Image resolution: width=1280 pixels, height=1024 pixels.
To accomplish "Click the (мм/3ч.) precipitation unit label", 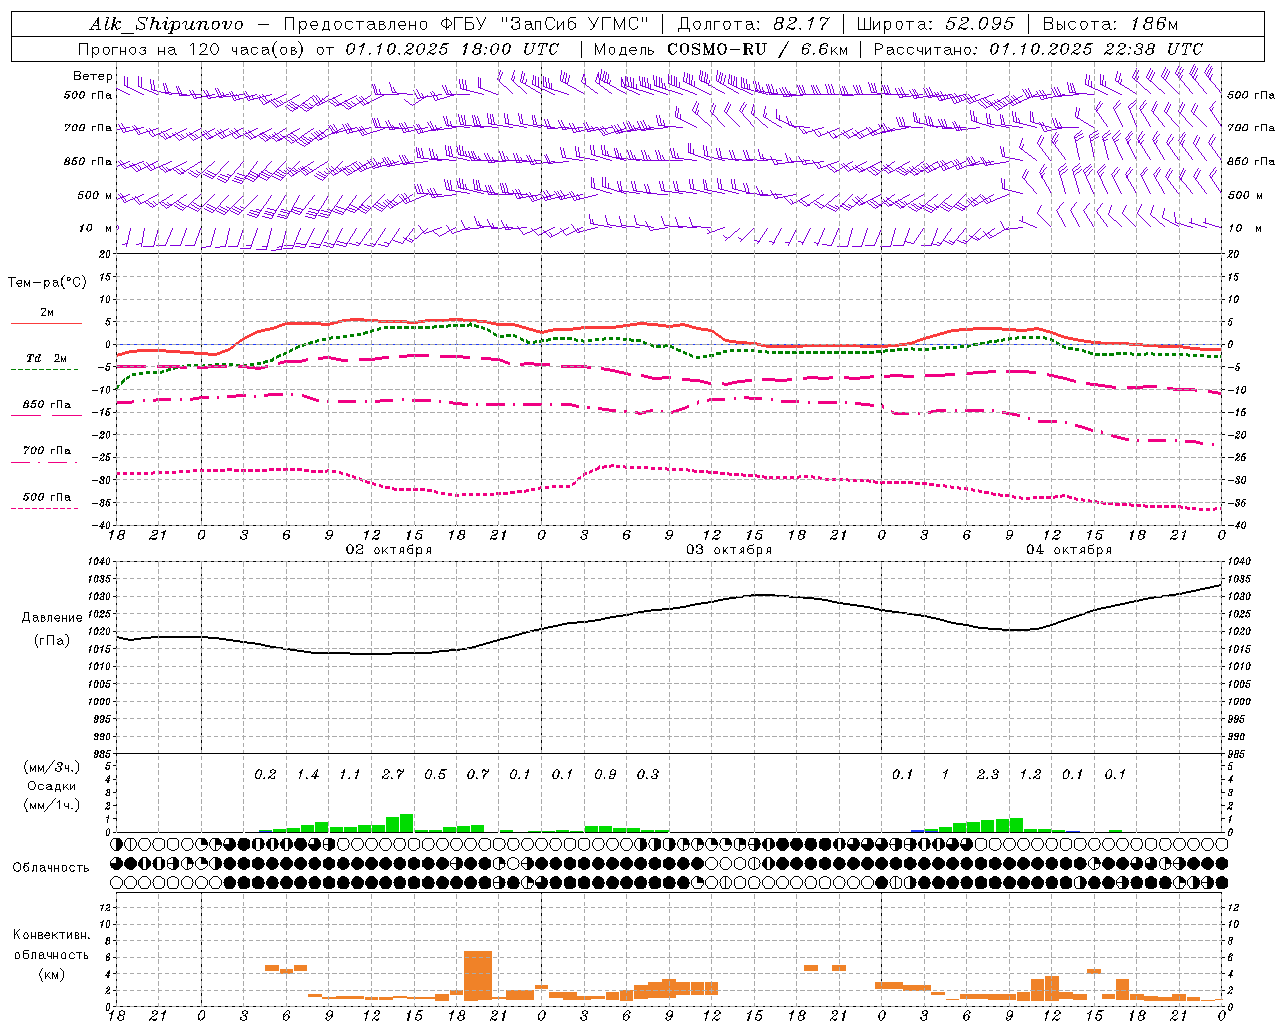I will pyautogui.click(x=51, y=767).
